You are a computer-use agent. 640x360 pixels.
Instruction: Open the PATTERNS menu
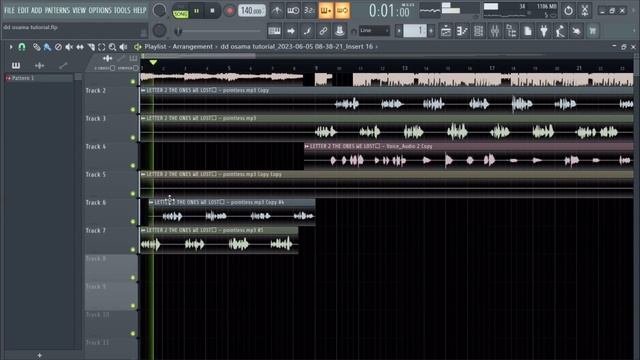click(57, 10)
